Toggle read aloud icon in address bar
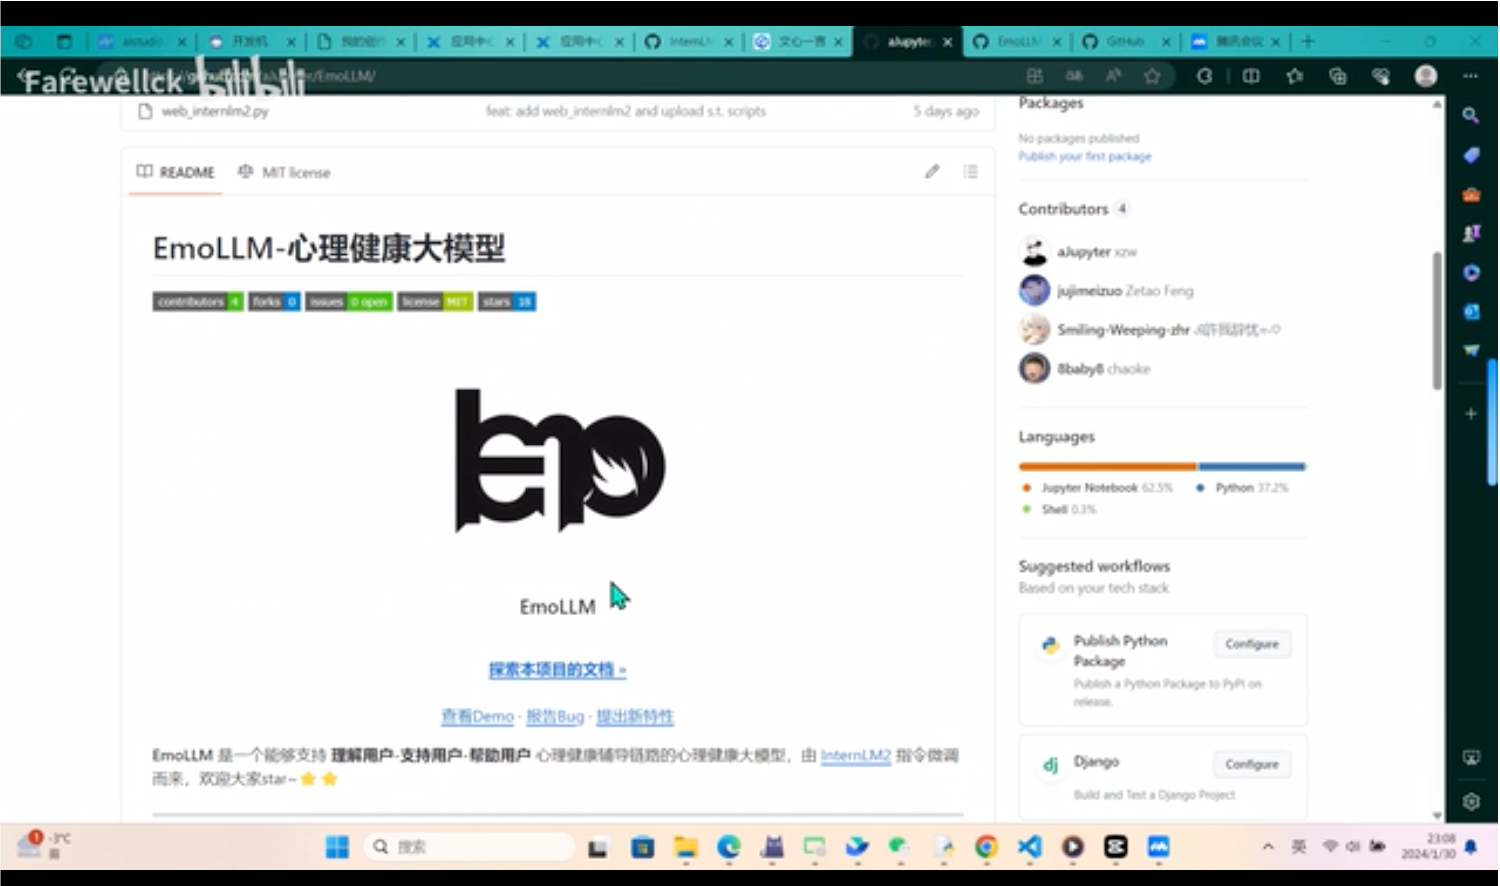 pyautogui.click(x=1113, y=76)
